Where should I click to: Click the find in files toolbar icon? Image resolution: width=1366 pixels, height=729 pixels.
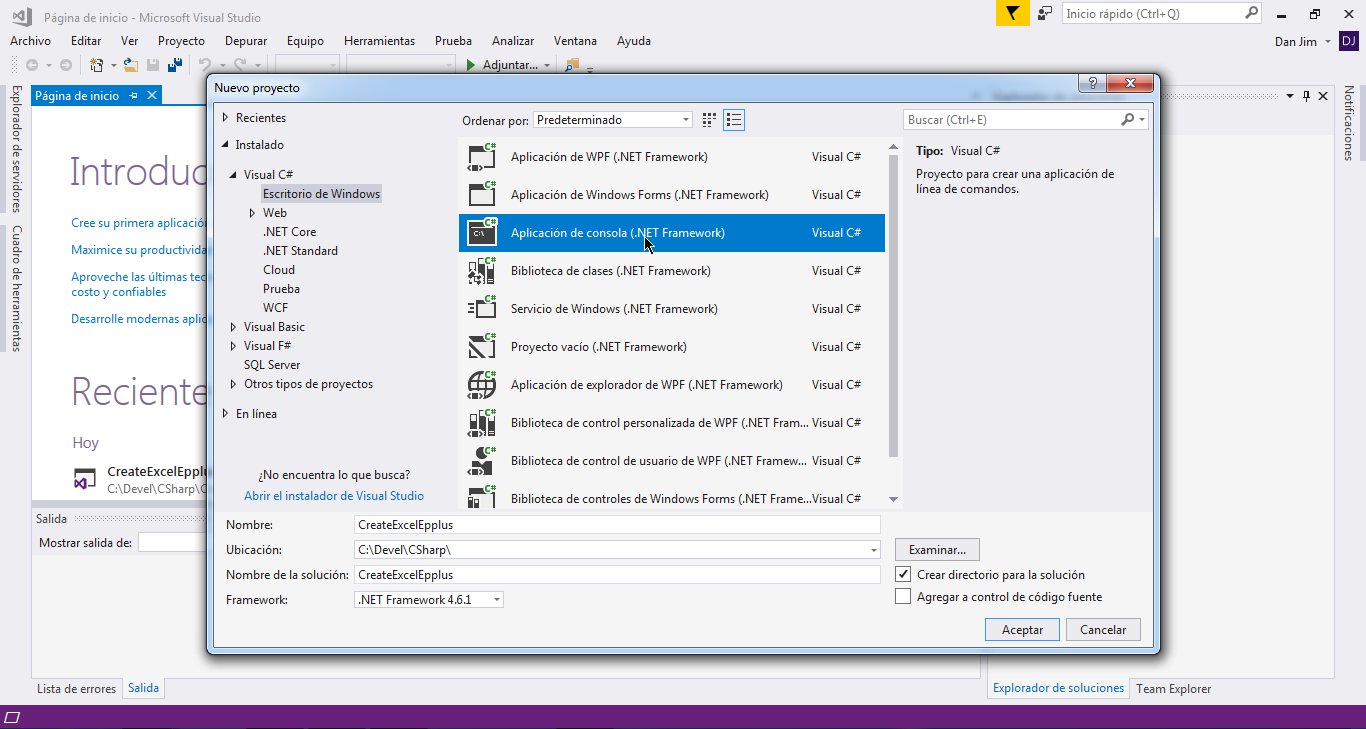click(x=572, y=65)
